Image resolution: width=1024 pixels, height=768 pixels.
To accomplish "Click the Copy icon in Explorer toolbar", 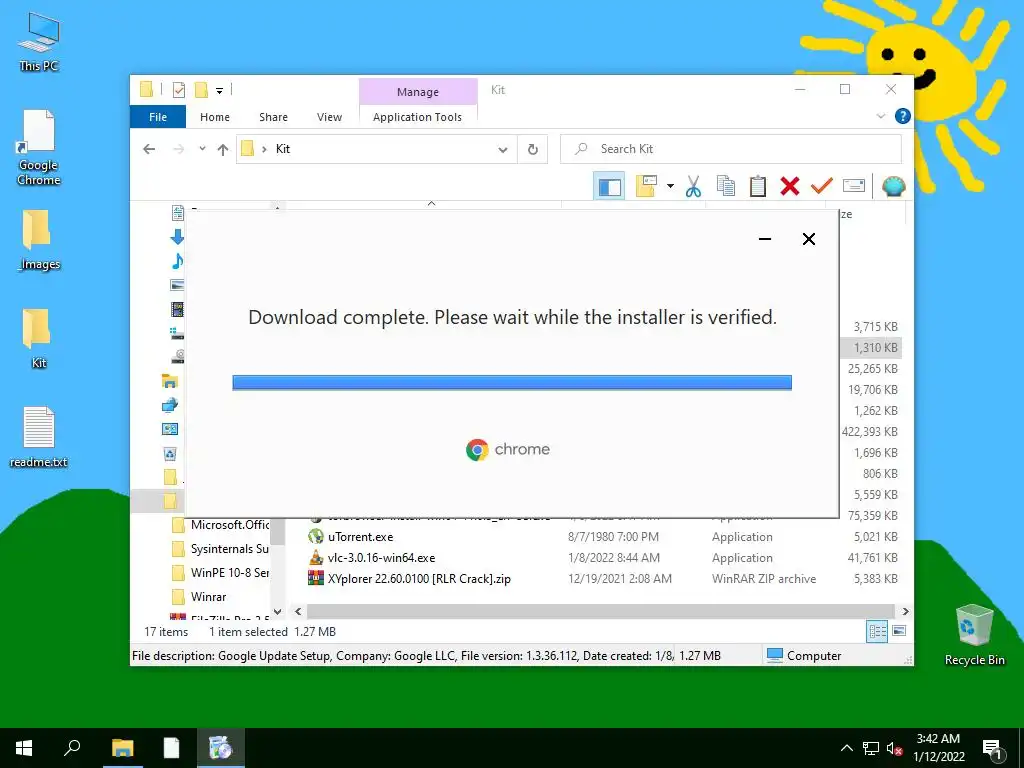I will 726,186.
